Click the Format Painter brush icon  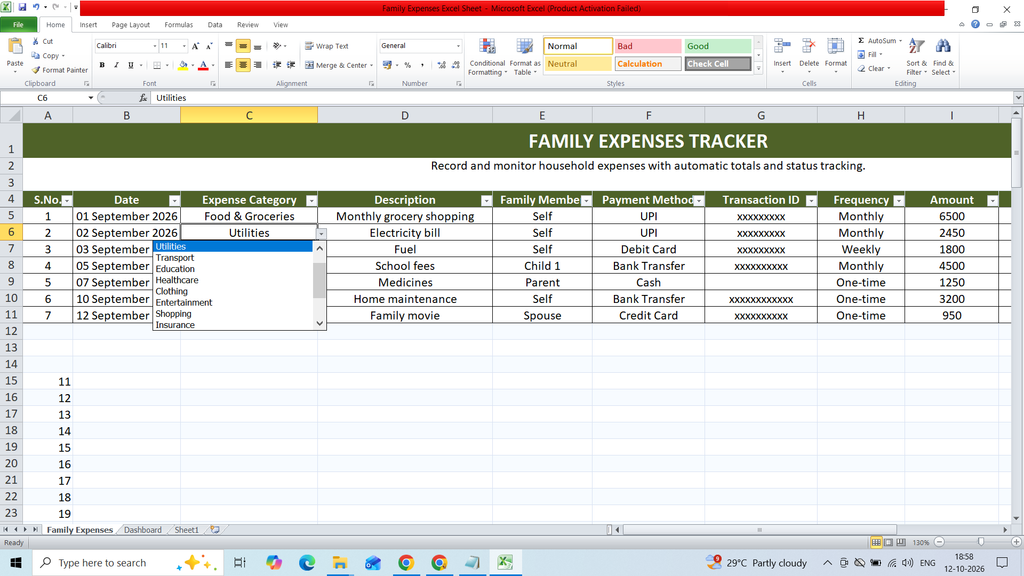36,70
